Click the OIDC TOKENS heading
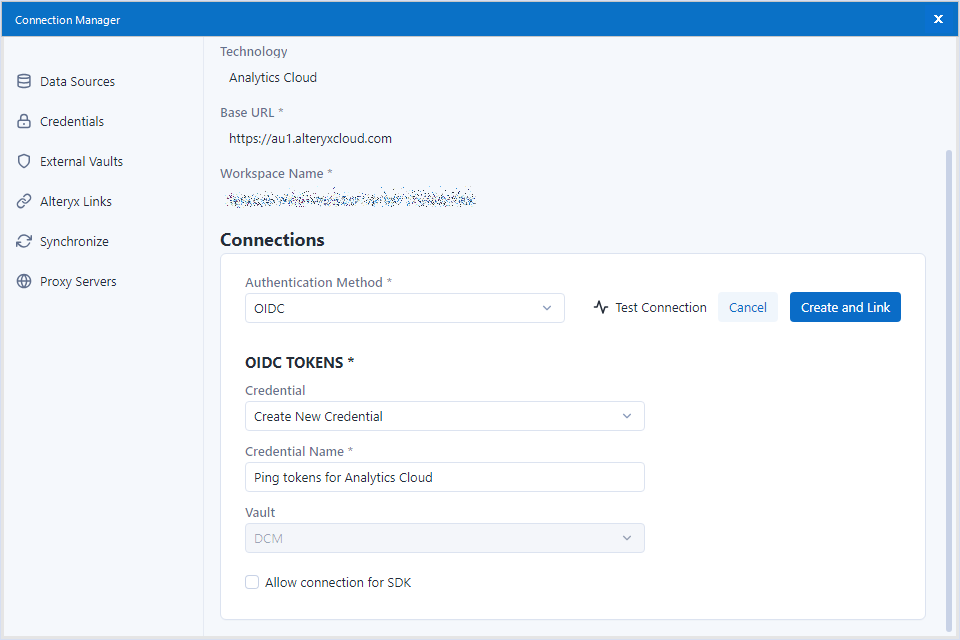This screenshot has height=640, width=960. (x=299, y=363)
